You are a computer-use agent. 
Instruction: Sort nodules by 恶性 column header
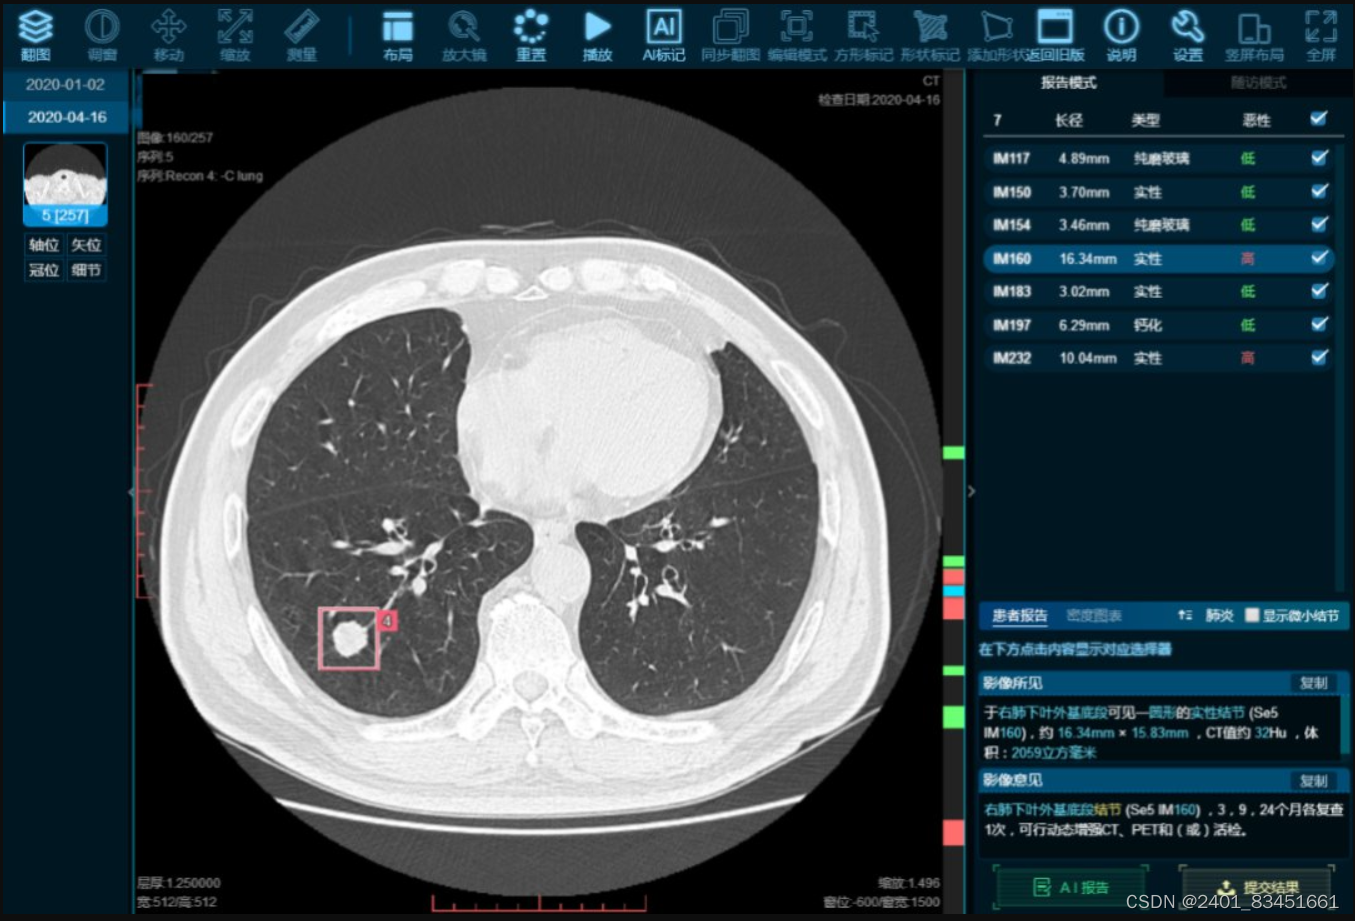1256,120
